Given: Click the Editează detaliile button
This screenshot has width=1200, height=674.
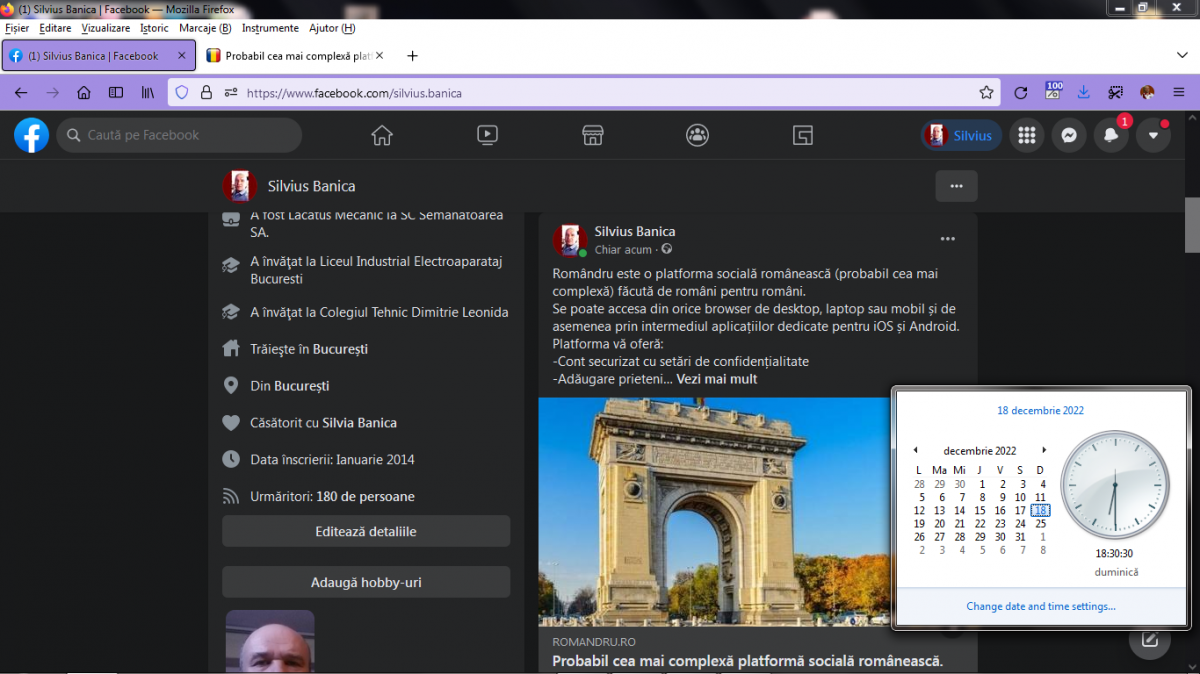Looking at the screenshot, I should pos(366,532).
